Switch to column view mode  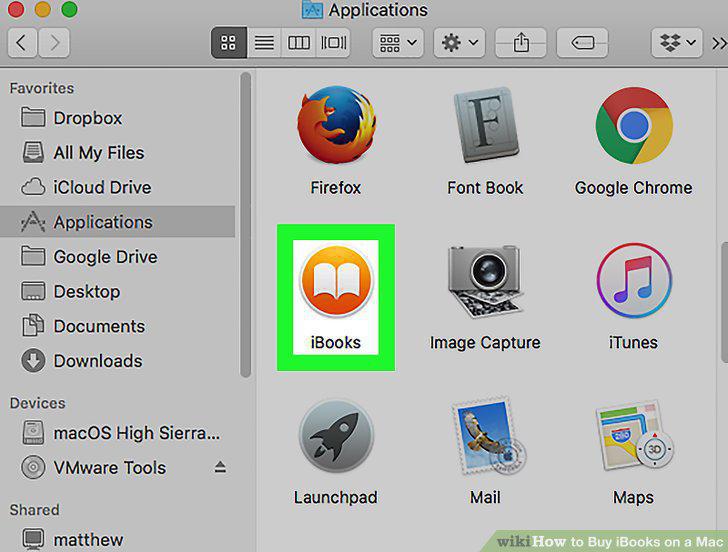(x=299, y=43)
